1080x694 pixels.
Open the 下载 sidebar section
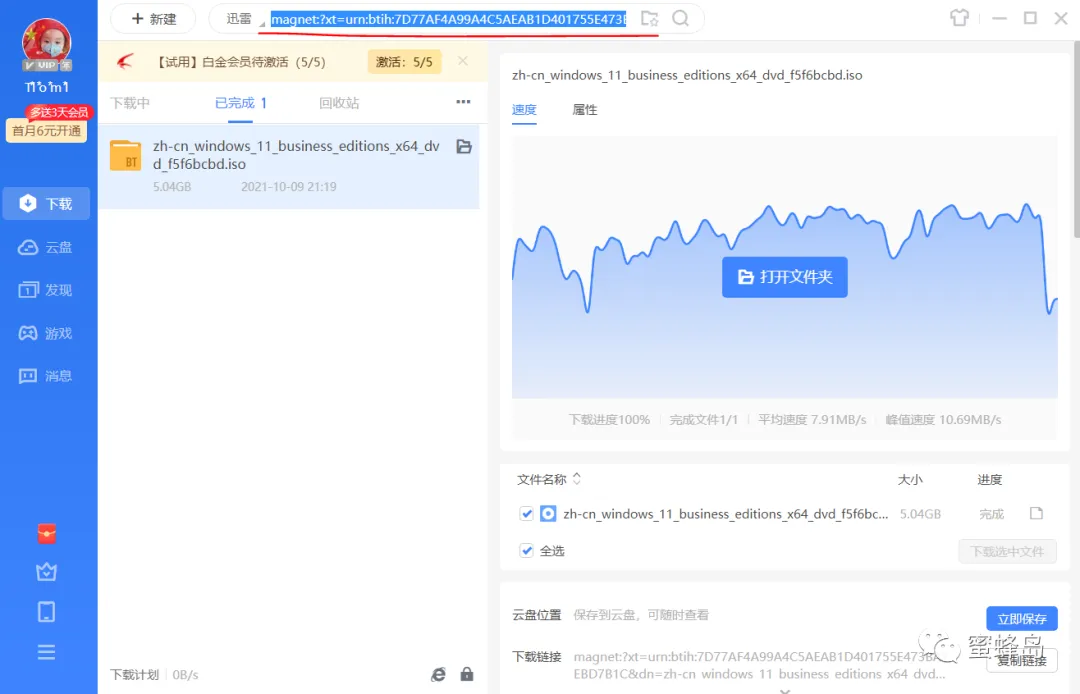point(46,204)
